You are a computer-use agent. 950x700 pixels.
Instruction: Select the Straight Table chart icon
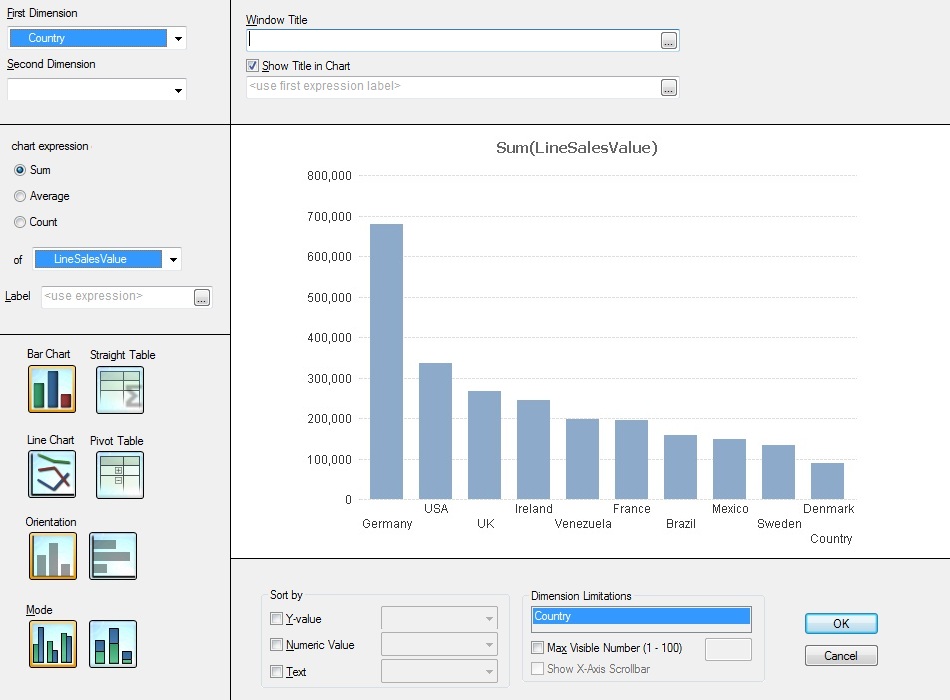[120, 389]
